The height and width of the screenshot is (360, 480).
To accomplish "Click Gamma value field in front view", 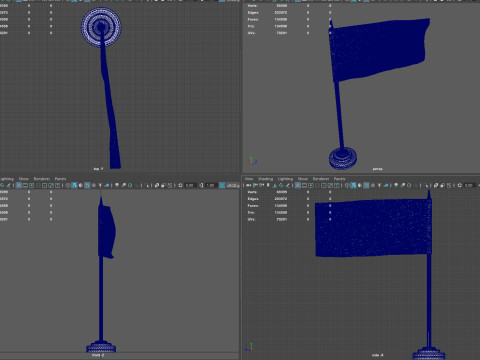I will pos(211,185).
